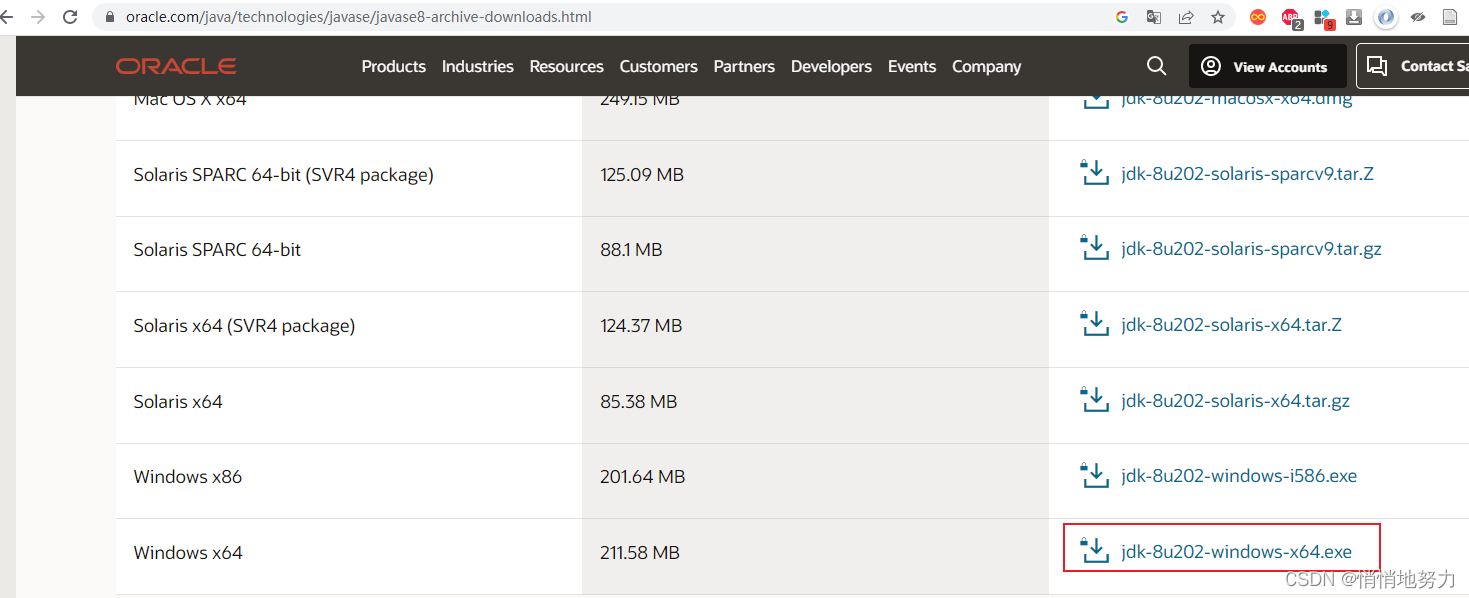The image size is (1469, 598).
Task: Click the 'Solaris SPARC 64-bit' label
Action: [x=217, y=249]
